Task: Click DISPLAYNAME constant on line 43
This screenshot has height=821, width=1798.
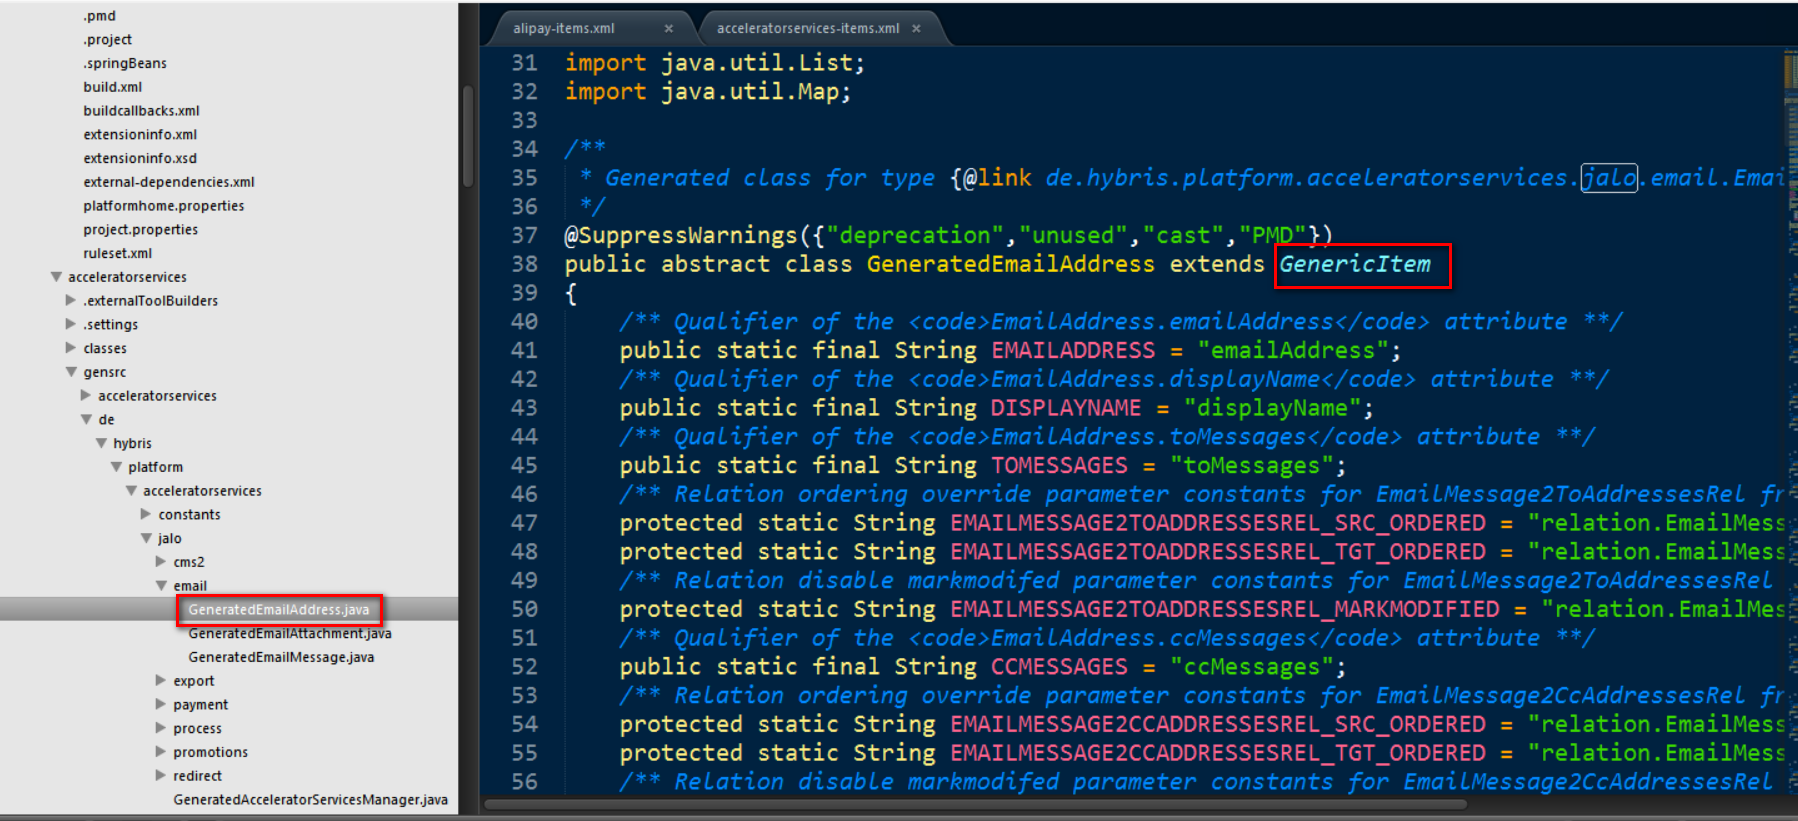Action: coord(1066,408)
